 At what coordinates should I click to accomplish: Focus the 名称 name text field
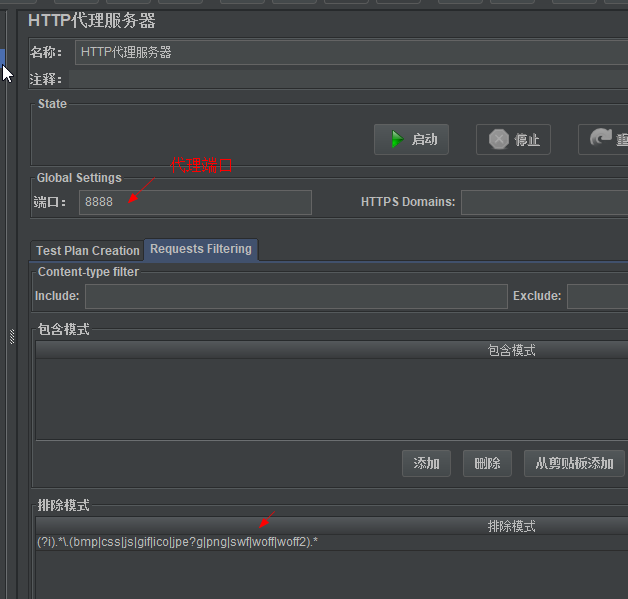click(350, 52)
